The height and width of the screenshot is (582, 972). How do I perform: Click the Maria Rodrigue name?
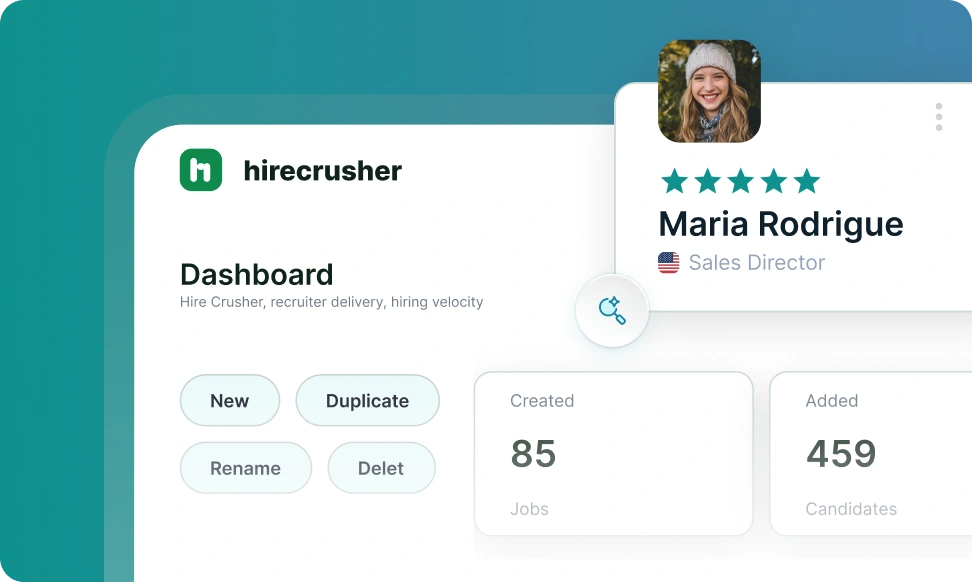click(x=780, y=224)
